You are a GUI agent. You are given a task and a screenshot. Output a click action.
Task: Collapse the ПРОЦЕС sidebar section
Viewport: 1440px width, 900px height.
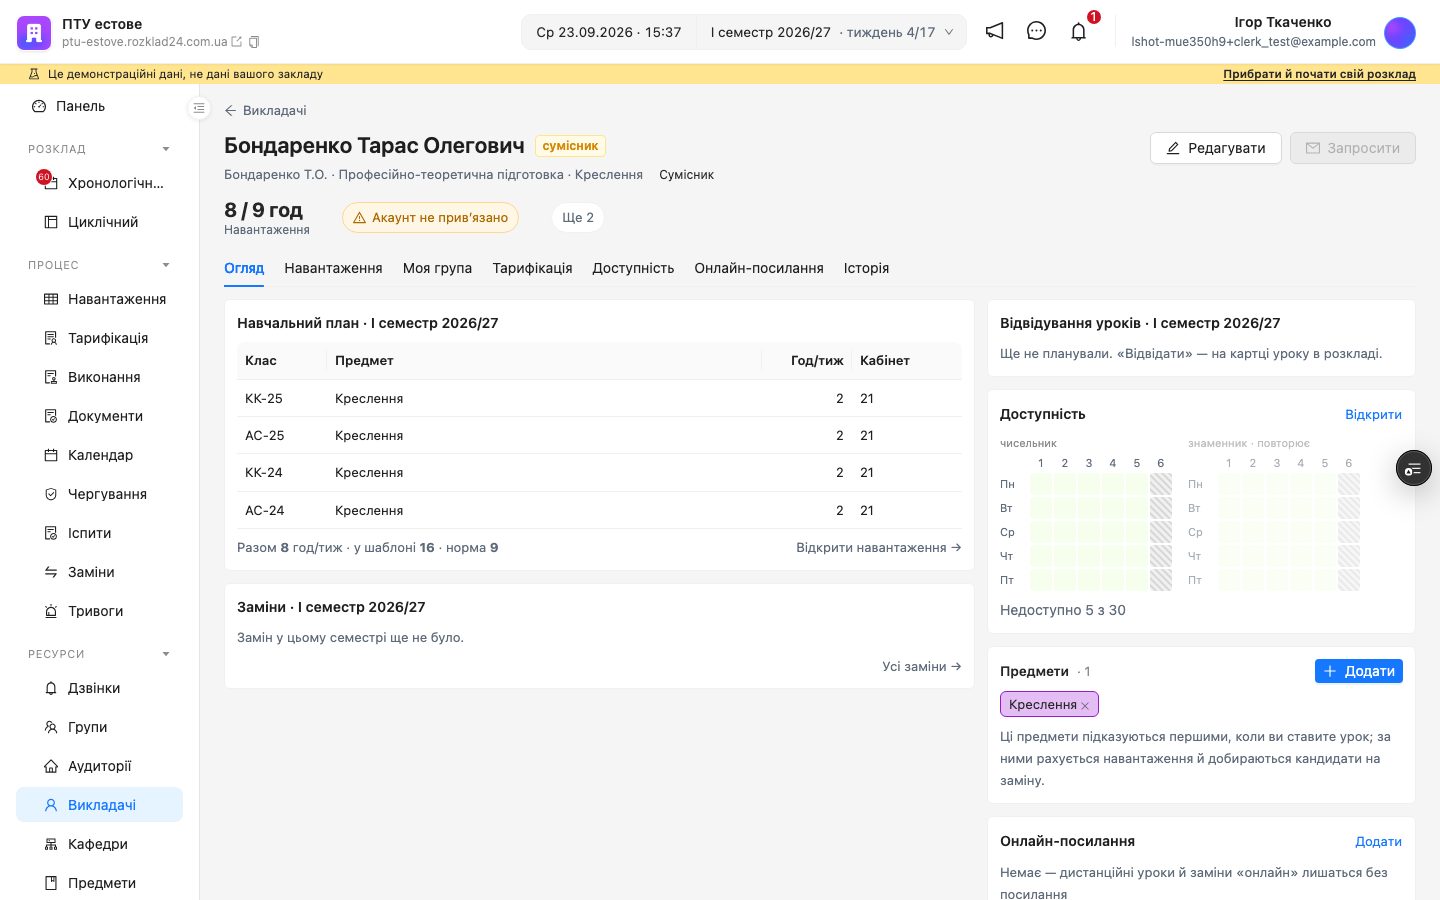[166, 265]
